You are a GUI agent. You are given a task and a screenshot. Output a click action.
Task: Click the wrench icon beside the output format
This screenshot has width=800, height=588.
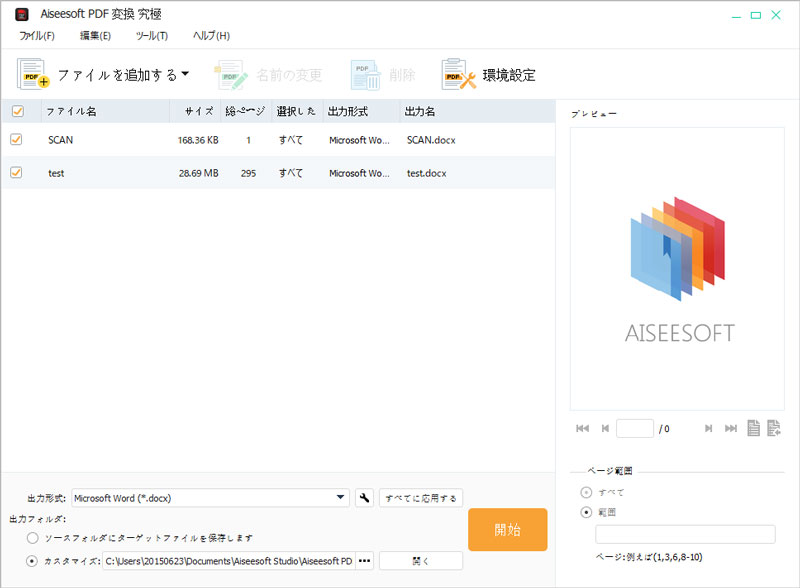[364, 497]
